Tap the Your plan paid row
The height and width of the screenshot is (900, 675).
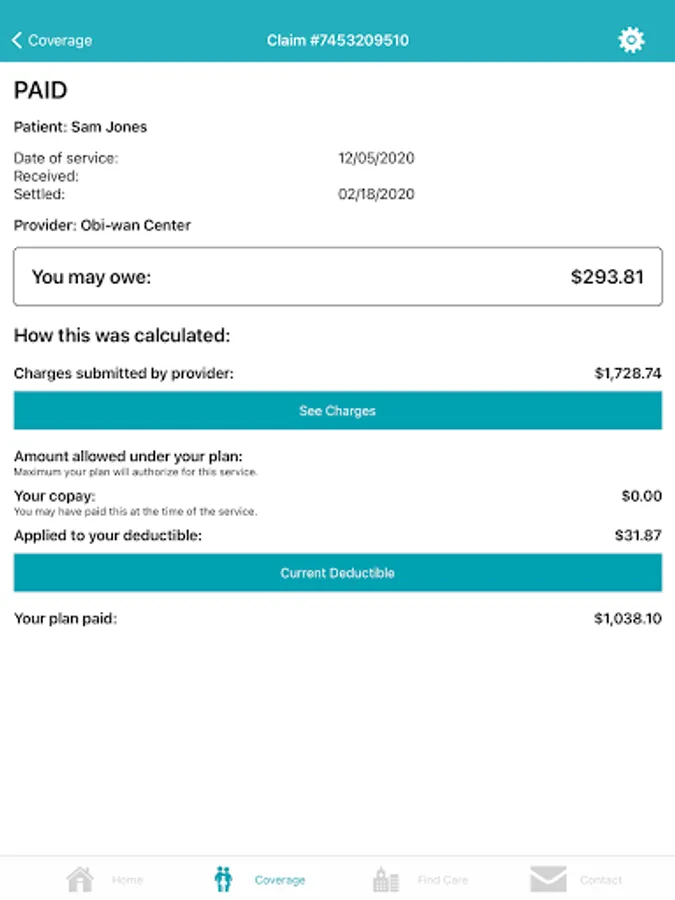coord(338,618)
